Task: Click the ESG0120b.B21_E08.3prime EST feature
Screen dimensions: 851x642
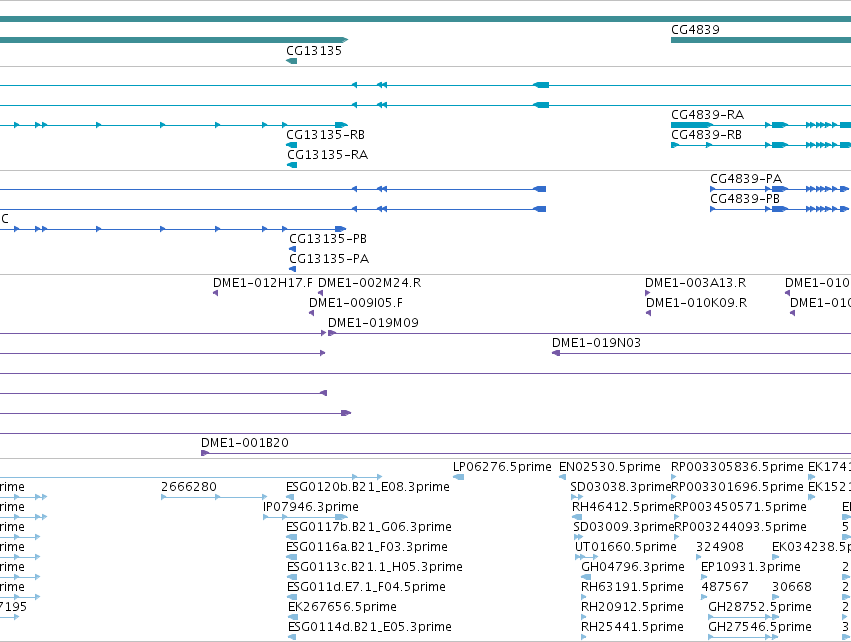Action: (290, 497)
